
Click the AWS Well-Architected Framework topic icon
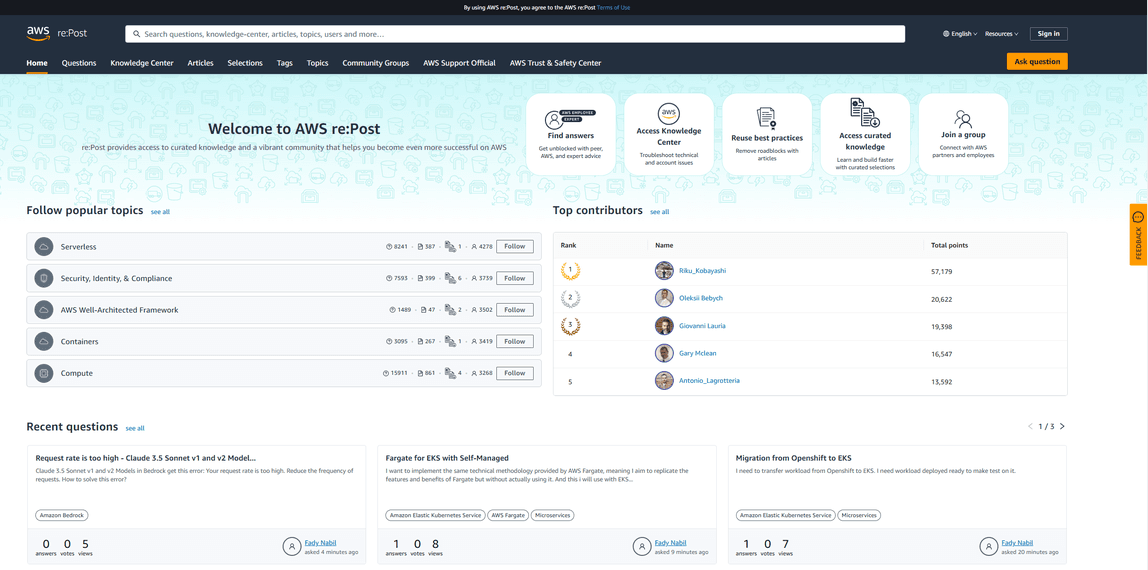pyautogui.click(x=44, y=310)
